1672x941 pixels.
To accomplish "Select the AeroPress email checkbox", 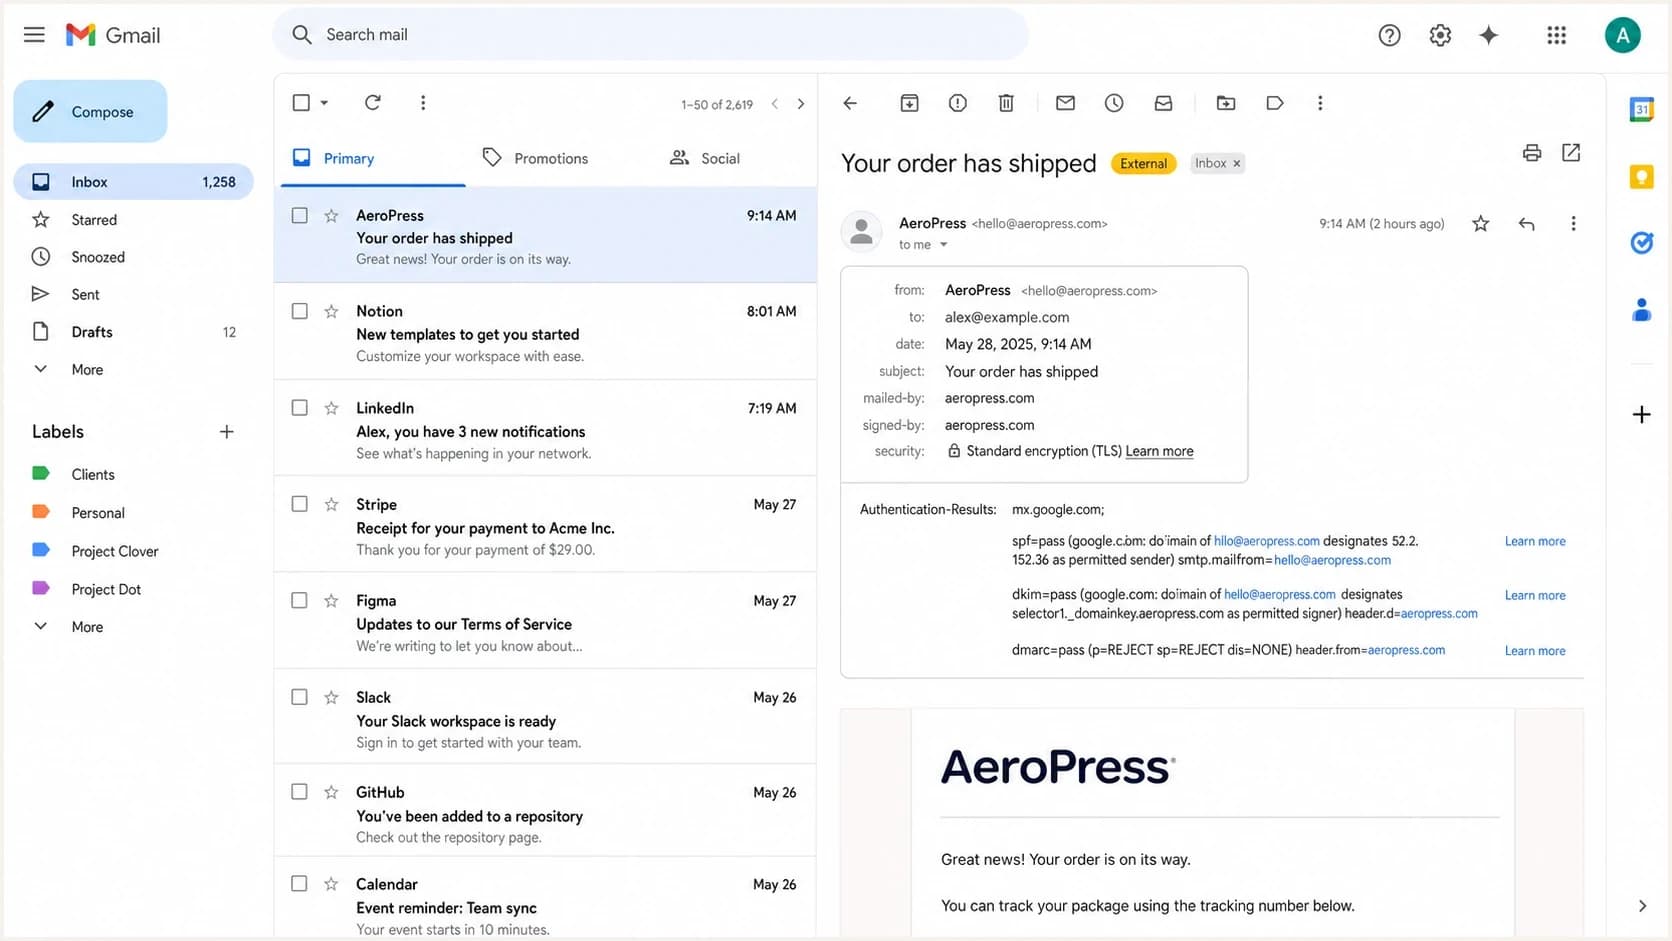I will click(x=299, y=215).
